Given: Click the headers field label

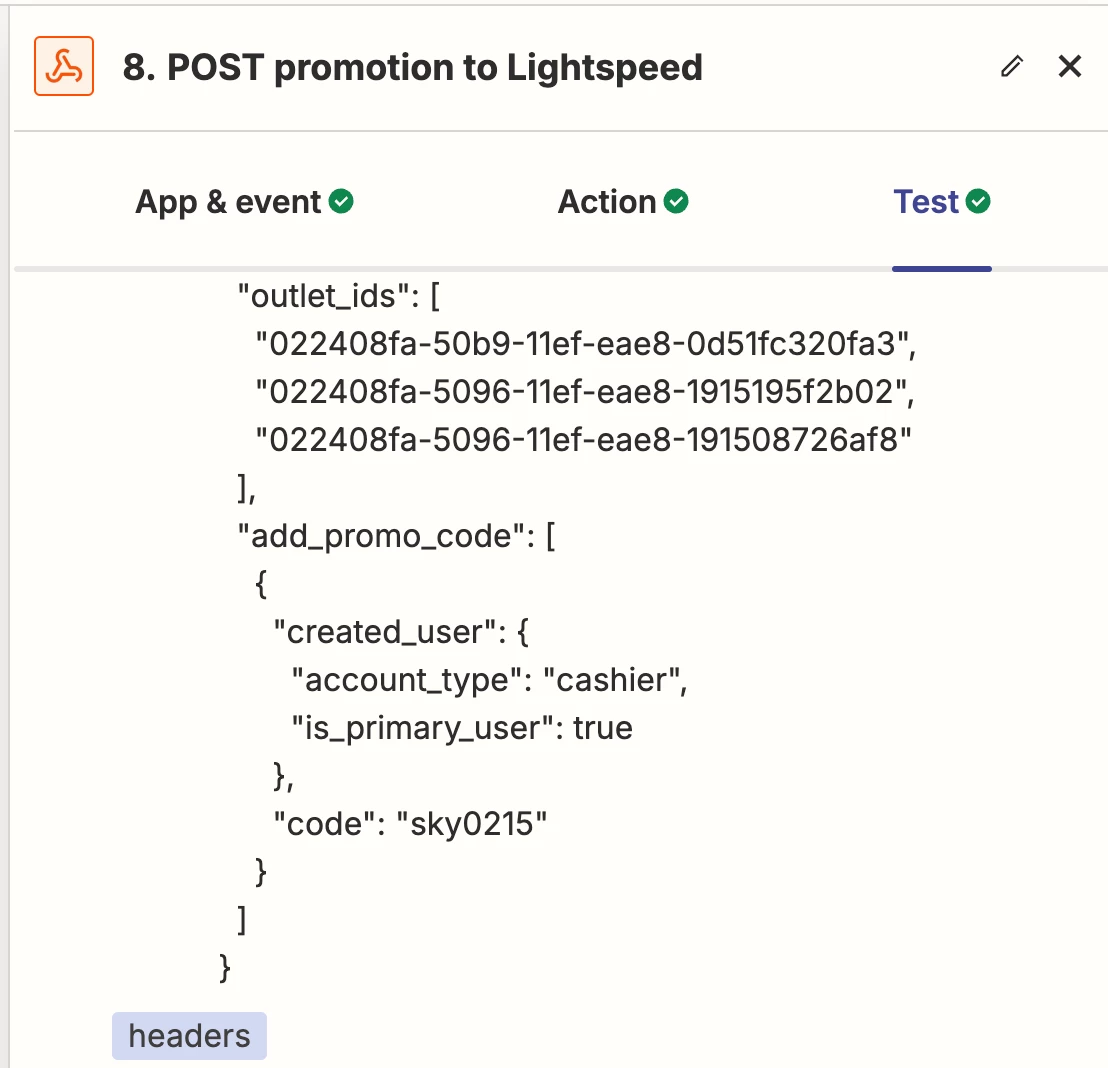Looking at the screenshot, I should 189,1036.
